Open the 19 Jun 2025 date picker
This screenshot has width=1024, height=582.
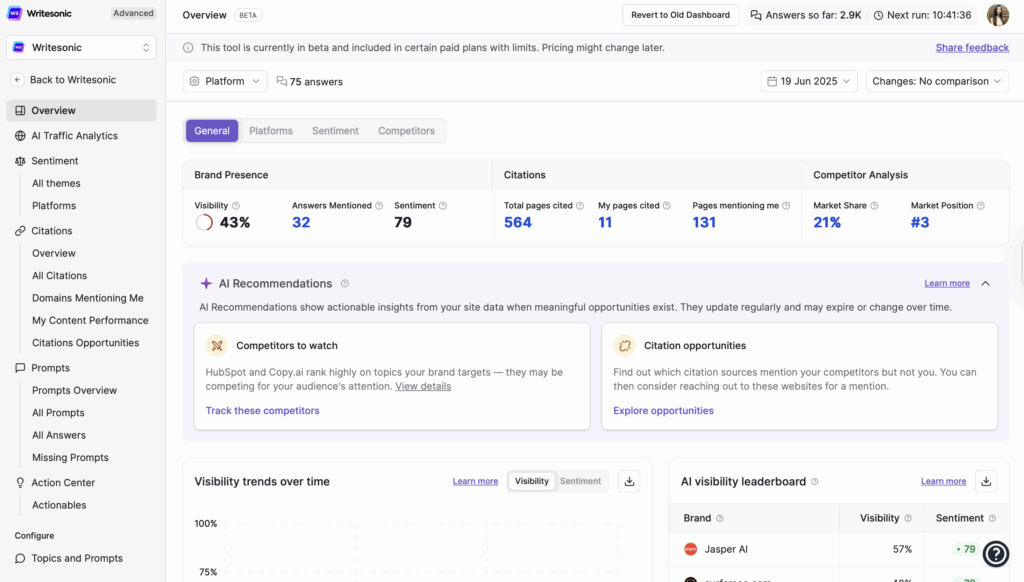pyautogui.click(x=808, y=81)
